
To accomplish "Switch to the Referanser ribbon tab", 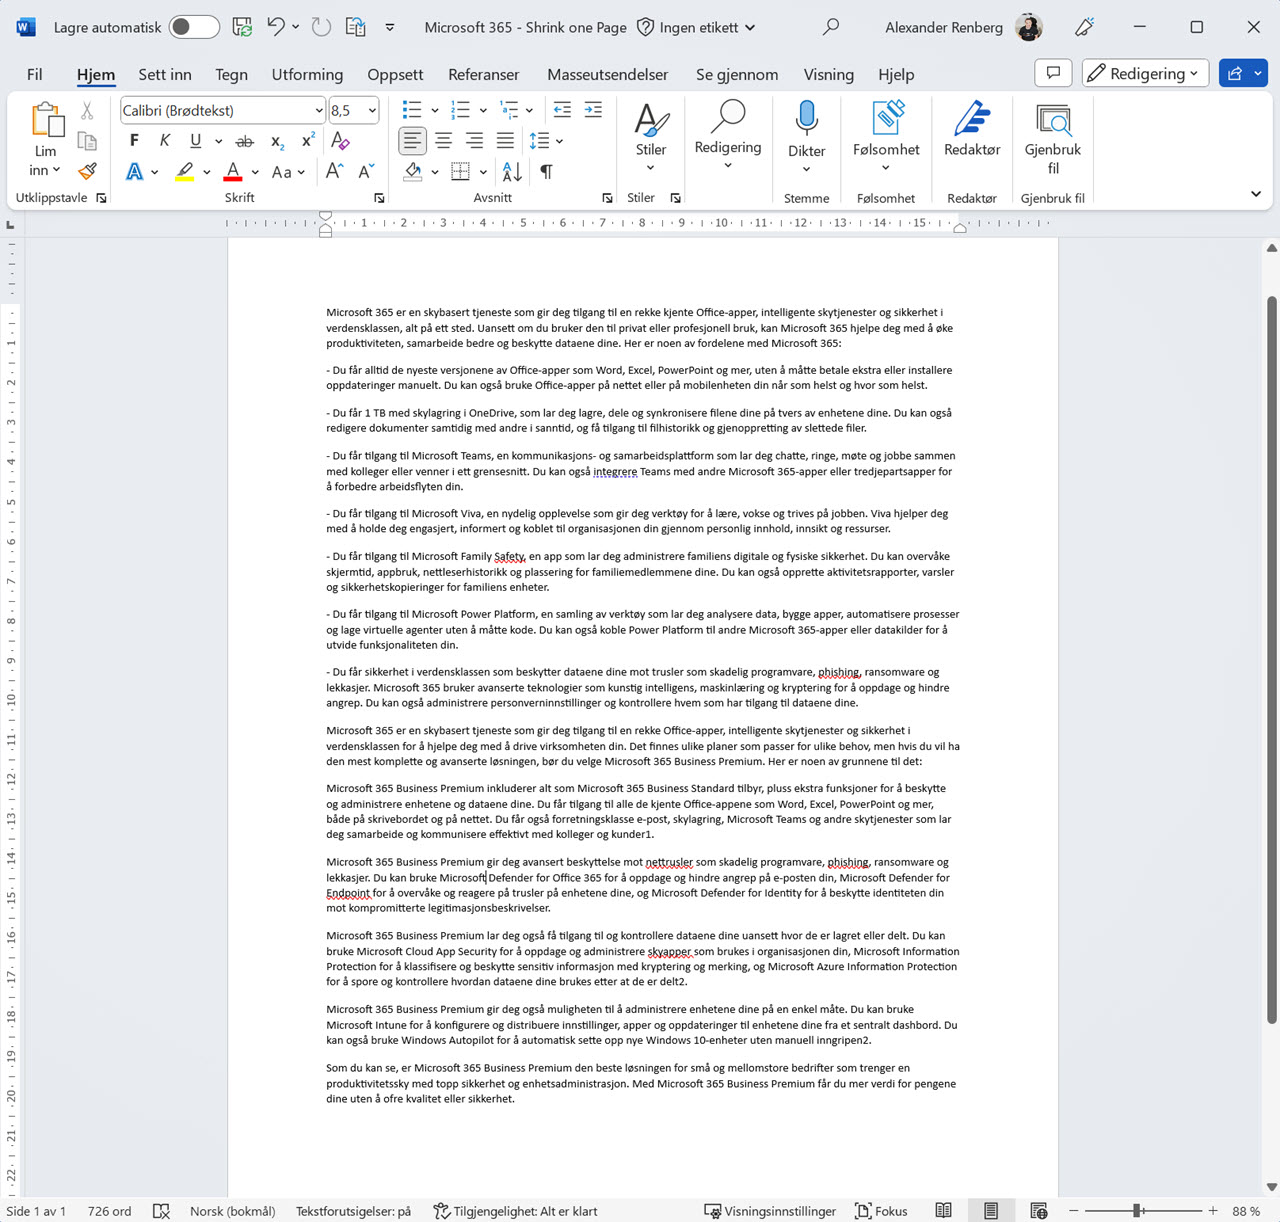I will click(483, 74).
